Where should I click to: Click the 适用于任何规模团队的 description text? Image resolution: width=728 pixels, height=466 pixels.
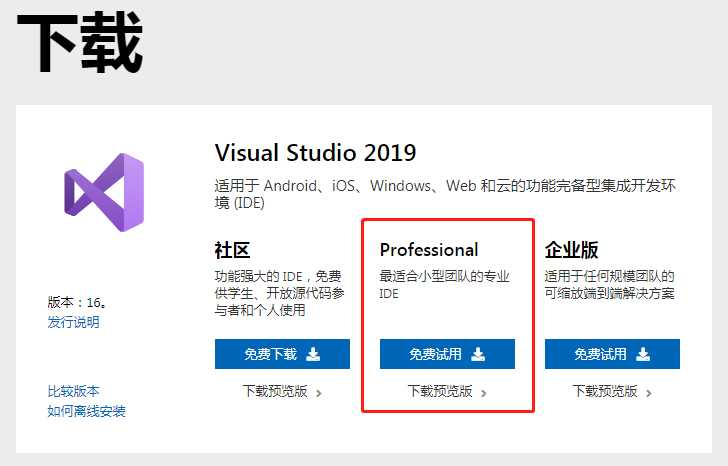[x=610, y=285]
